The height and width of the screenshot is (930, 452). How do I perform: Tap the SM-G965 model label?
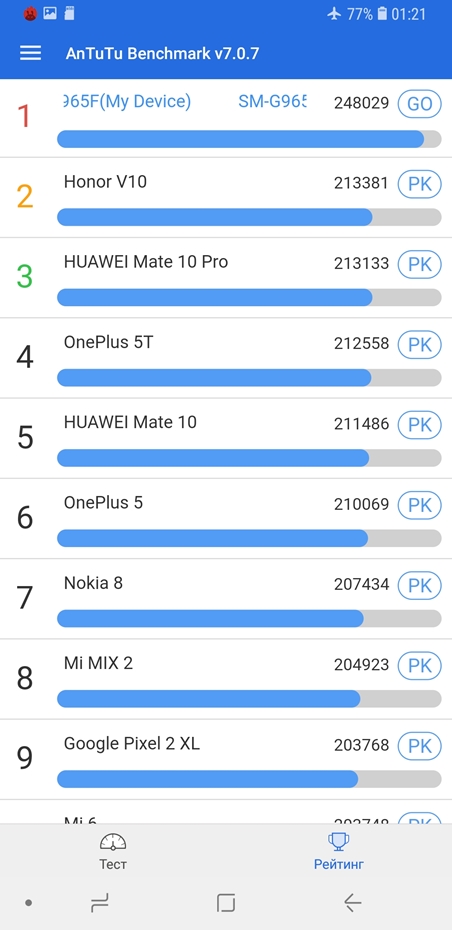click(x=272, y=101)
